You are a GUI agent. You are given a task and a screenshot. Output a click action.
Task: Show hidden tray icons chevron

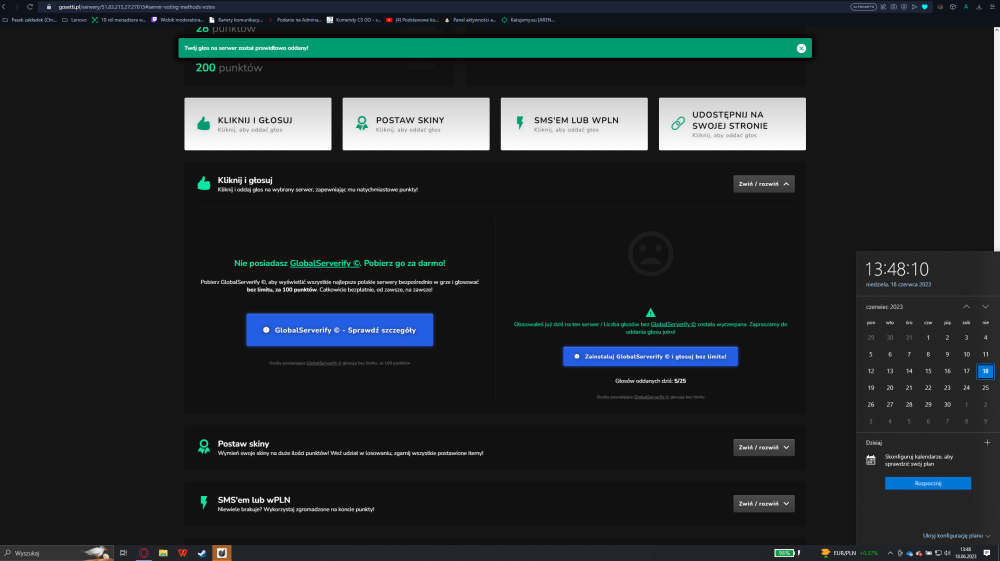890,553
